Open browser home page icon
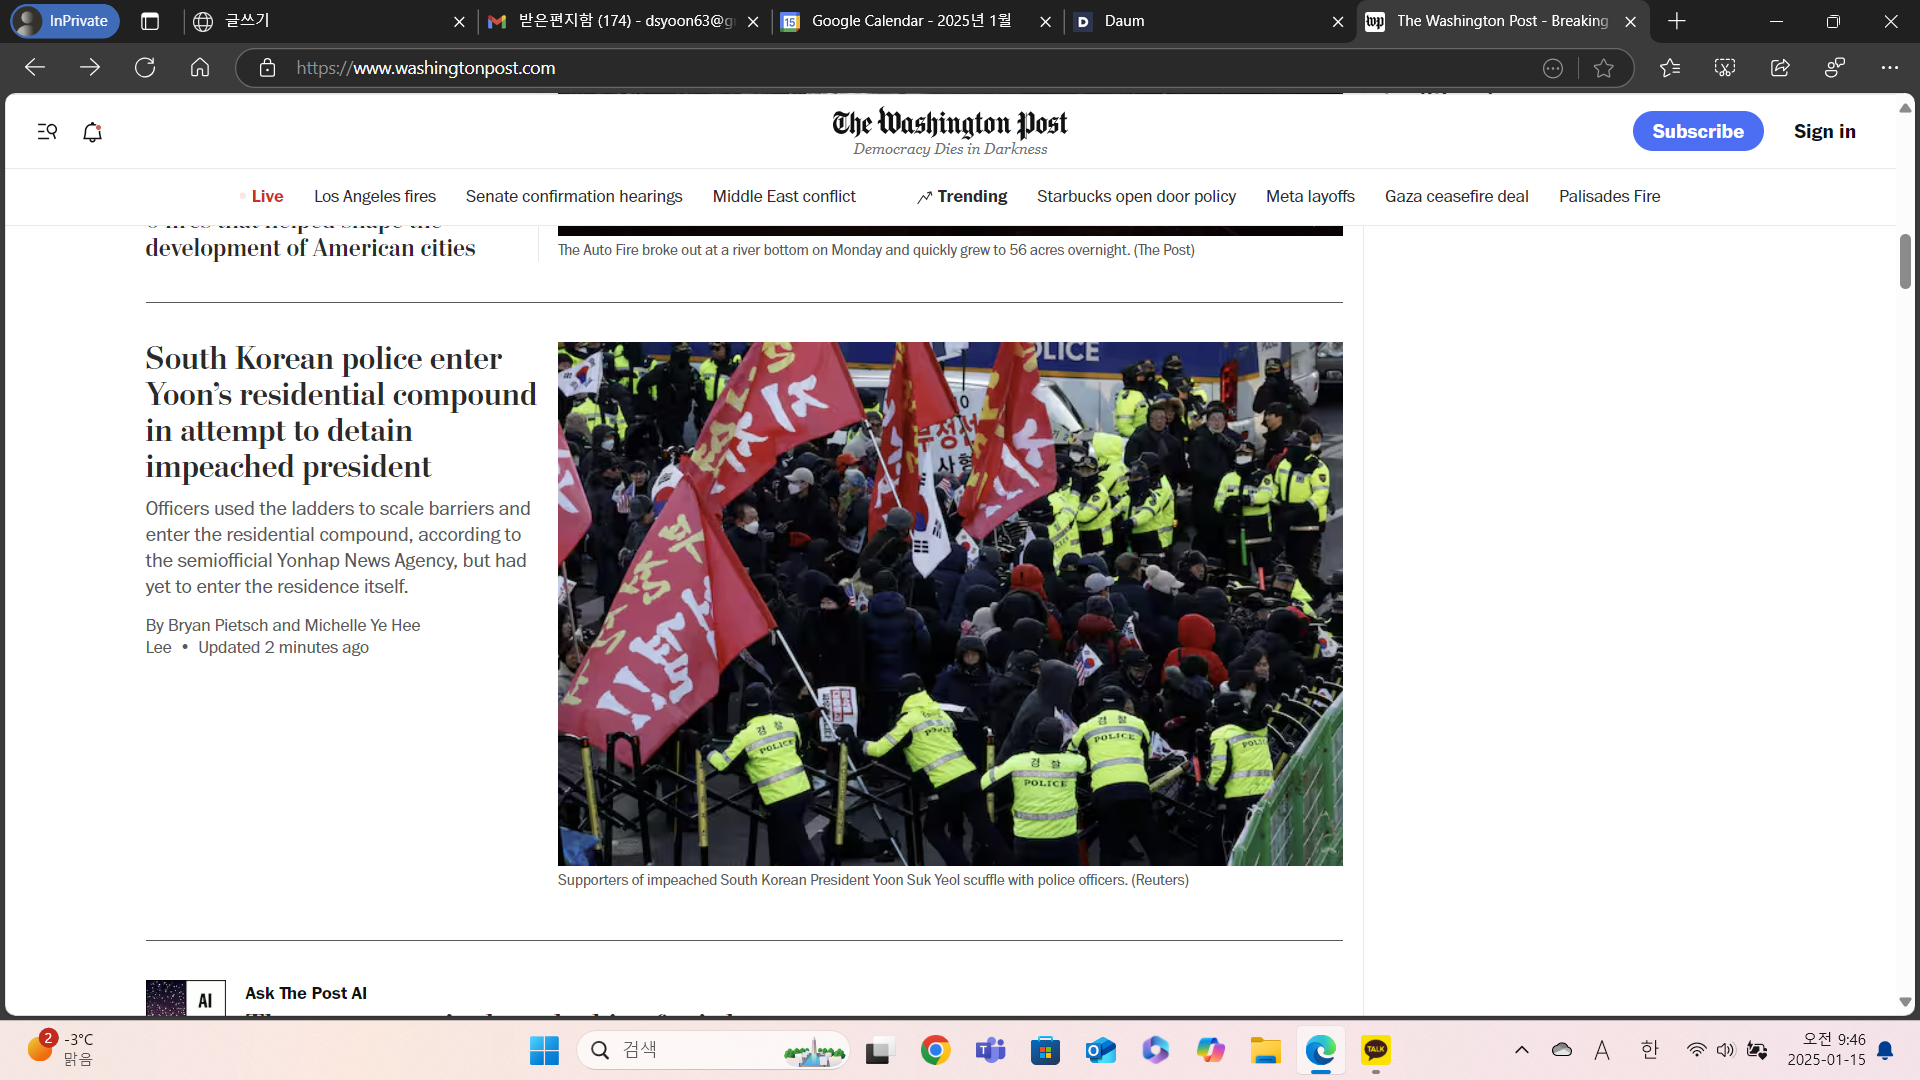The image size is (1920, 1080). click(200, 68)
